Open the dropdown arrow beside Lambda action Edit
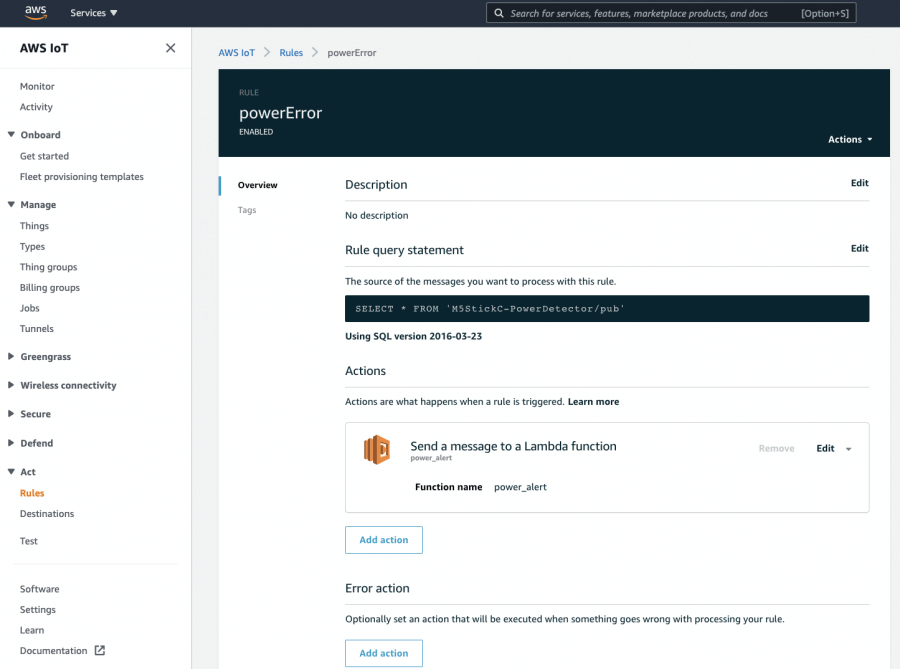The image size is (900, 669). pyautogui.click(x=848, y=449)
